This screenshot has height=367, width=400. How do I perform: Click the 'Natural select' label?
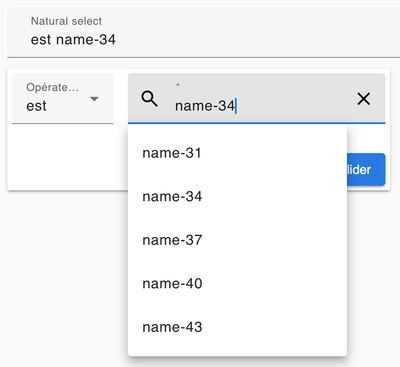[x=66, y=21]
